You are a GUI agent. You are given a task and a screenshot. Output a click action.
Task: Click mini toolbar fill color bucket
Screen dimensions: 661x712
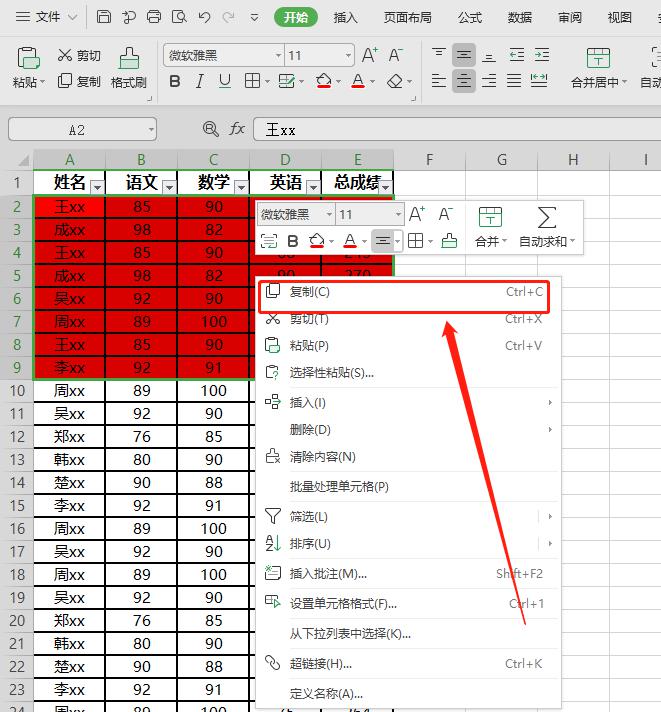click(317, 241)
